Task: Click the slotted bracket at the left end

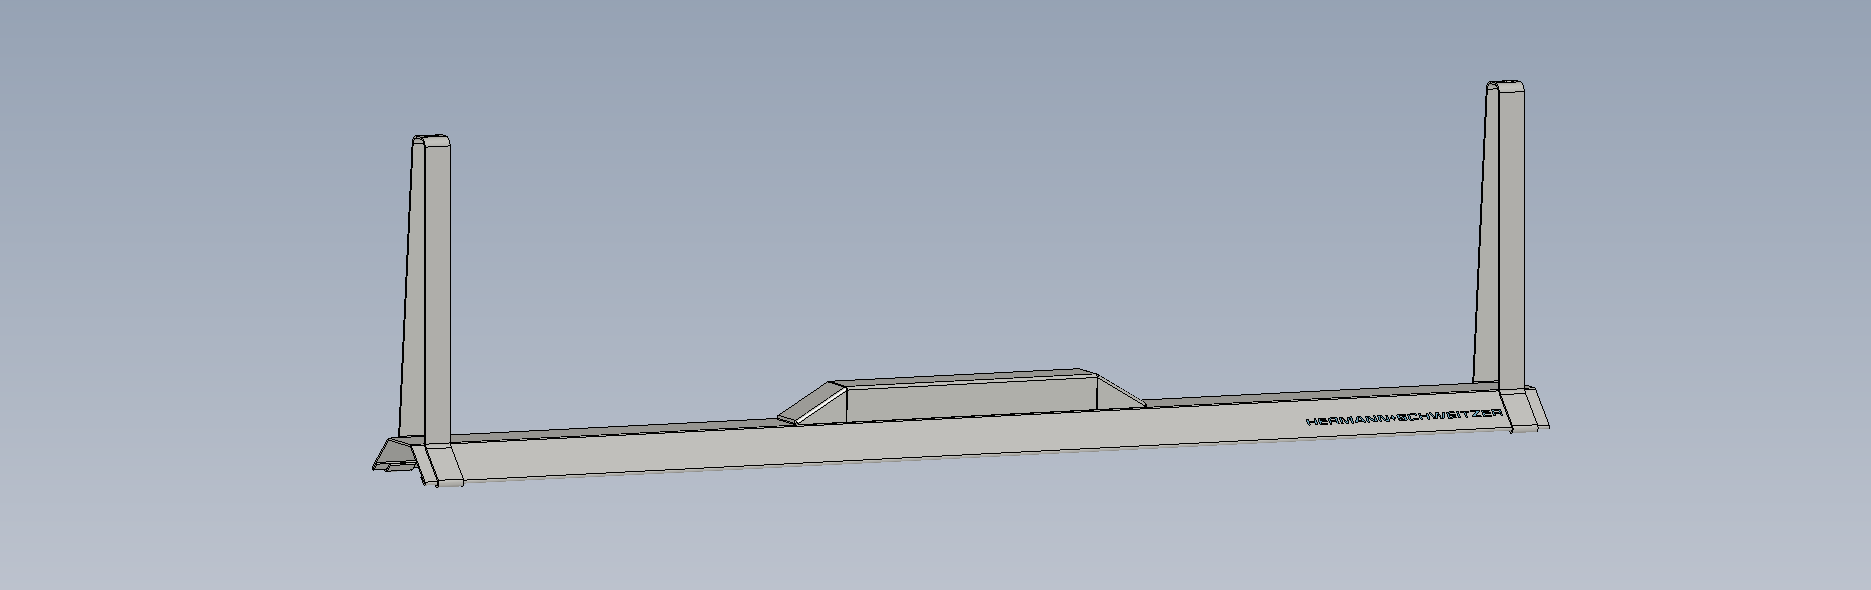Action: pos(392,458)
